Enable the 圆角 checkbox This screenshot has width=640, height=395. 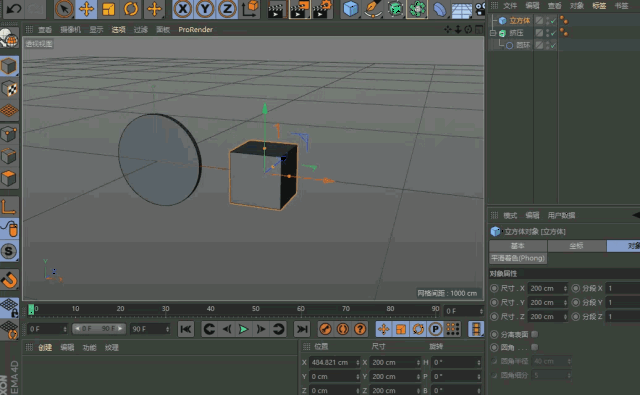[534, 347]
